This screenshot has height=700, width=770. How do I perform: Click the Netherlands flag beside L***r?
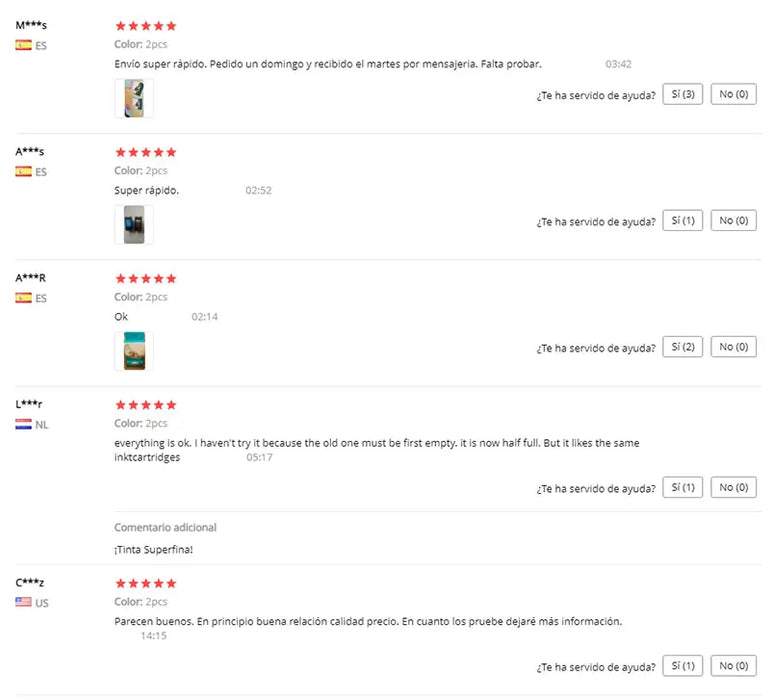point(24,424)
